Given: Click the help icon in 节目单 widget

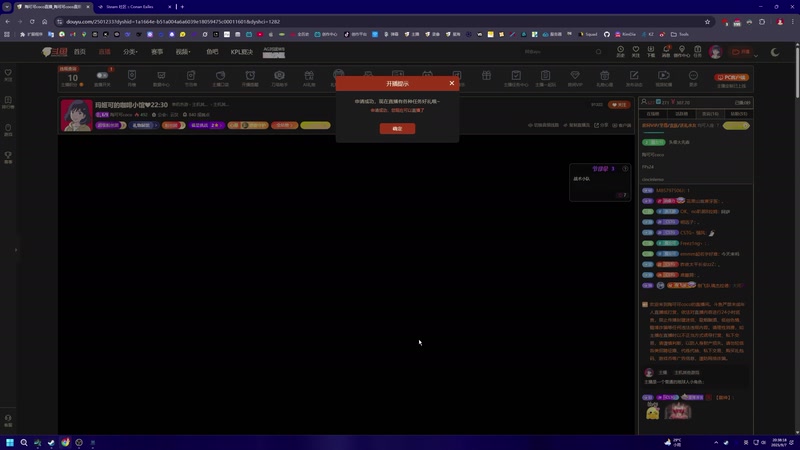Looking at the screenshot, I should click(625, 169).
